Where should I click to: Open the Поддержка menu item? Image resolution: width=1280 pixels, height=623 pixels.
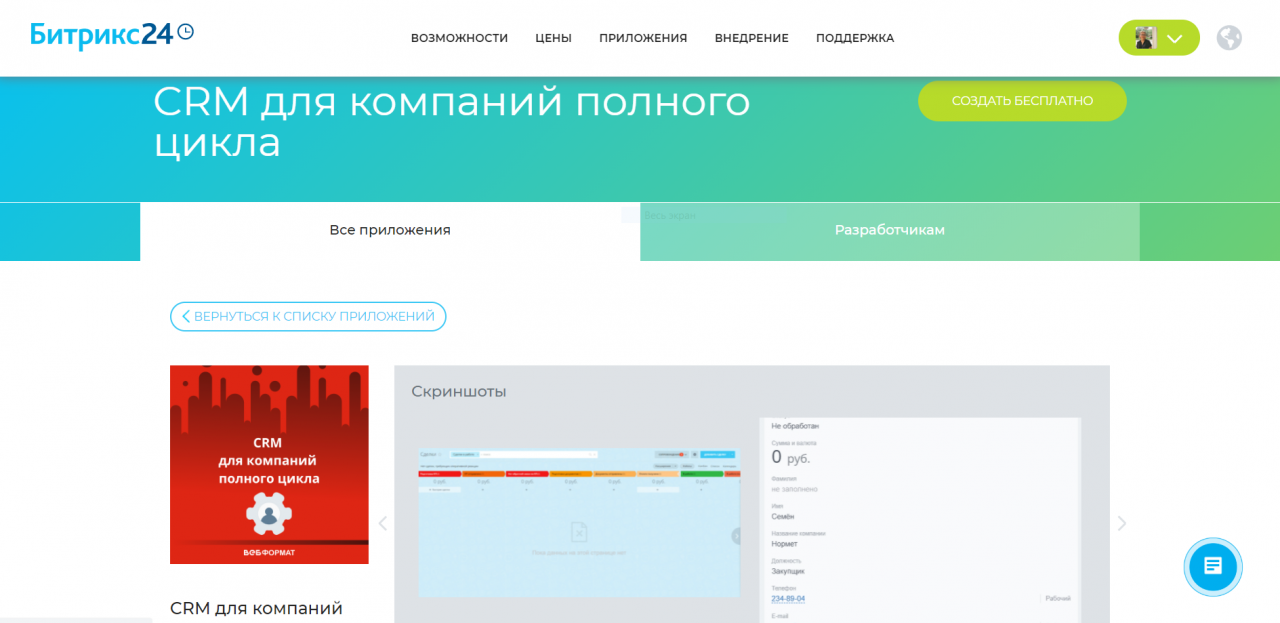855,38
